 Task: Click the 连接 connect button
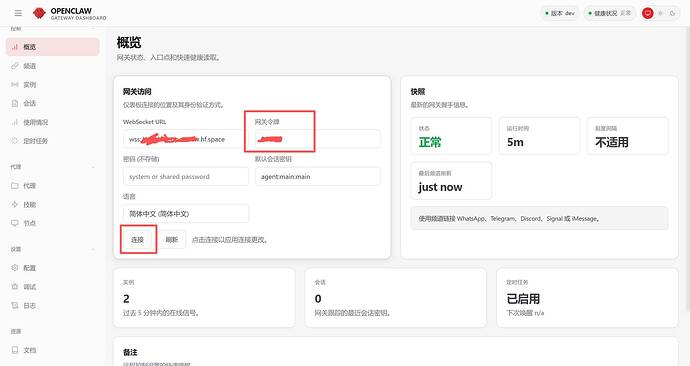click(137, 240)
